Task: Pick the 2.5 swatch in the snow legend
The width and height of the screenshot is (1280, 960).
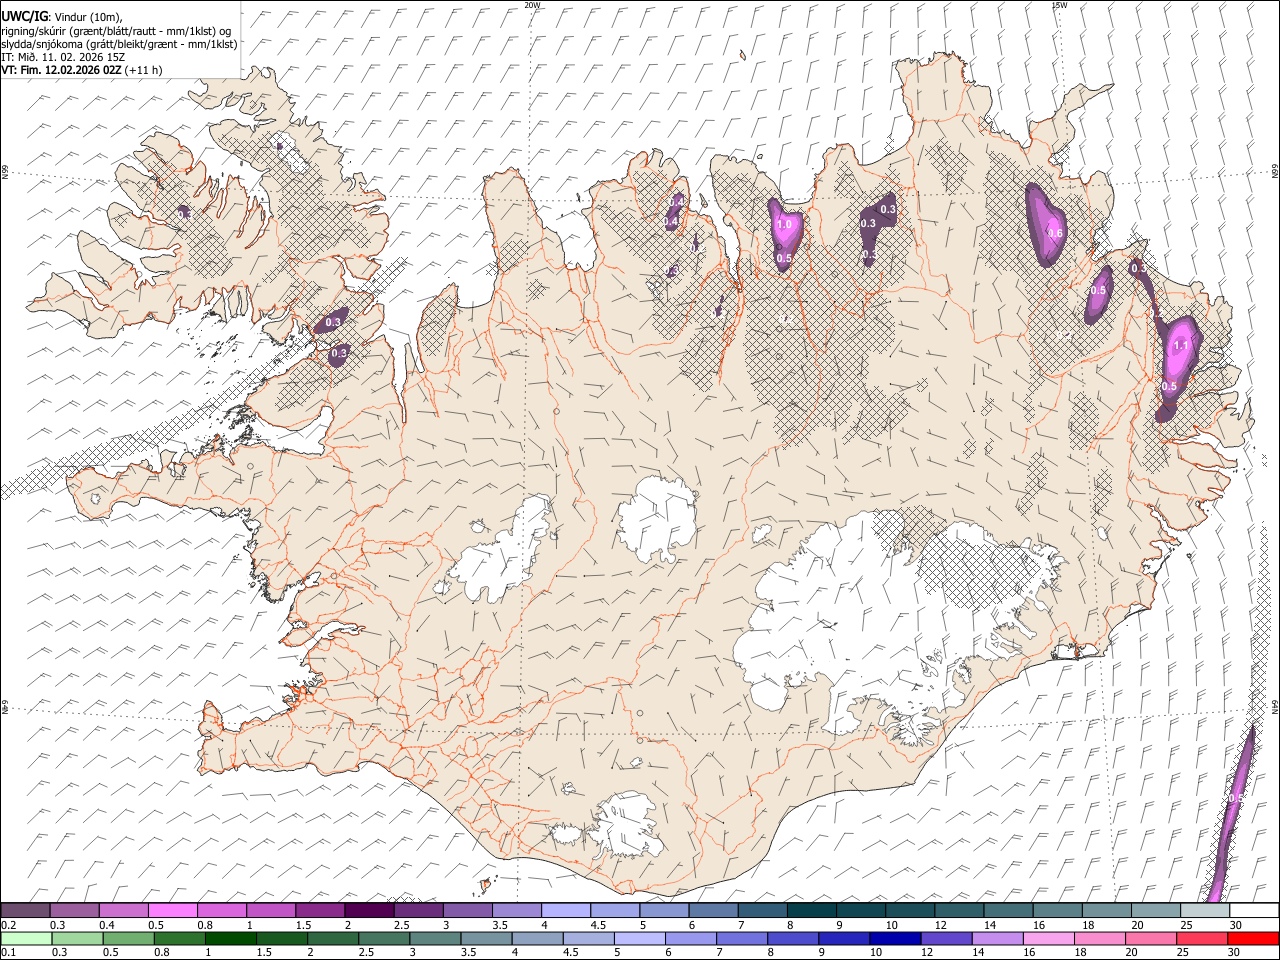Action: [418, 910]
